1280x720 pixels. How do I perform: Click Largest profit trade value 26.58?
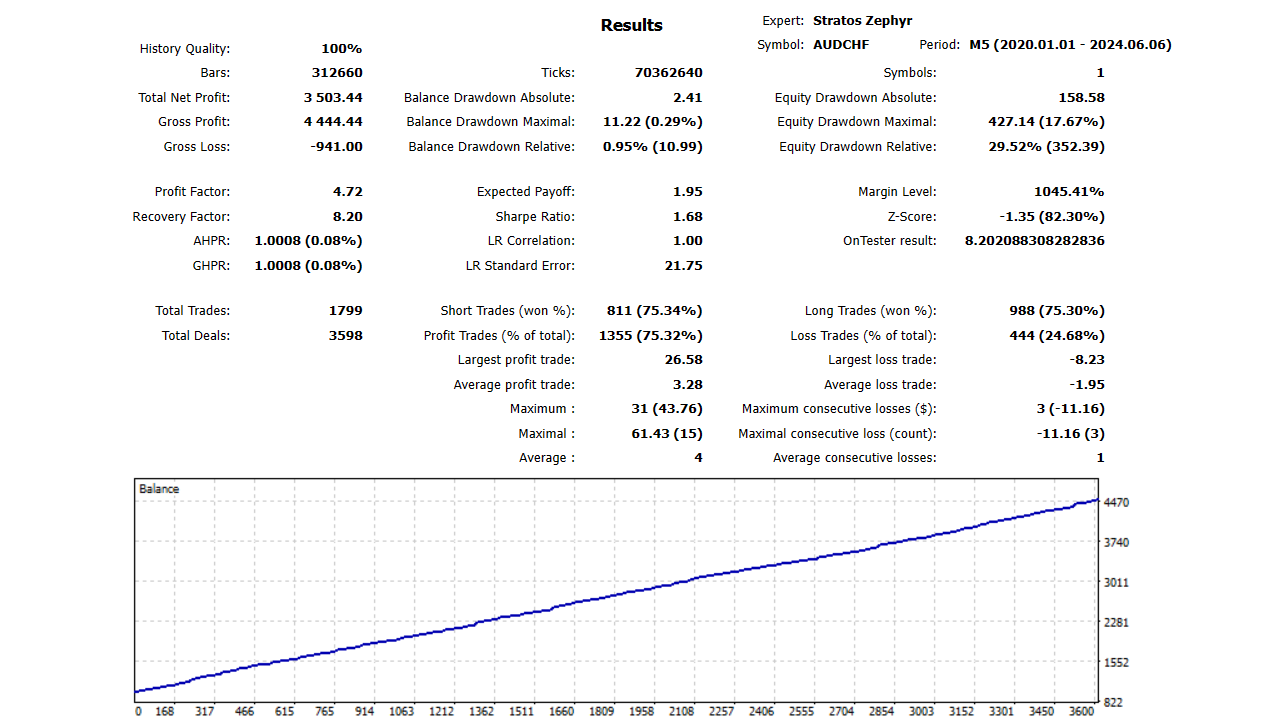coord(684,360)
